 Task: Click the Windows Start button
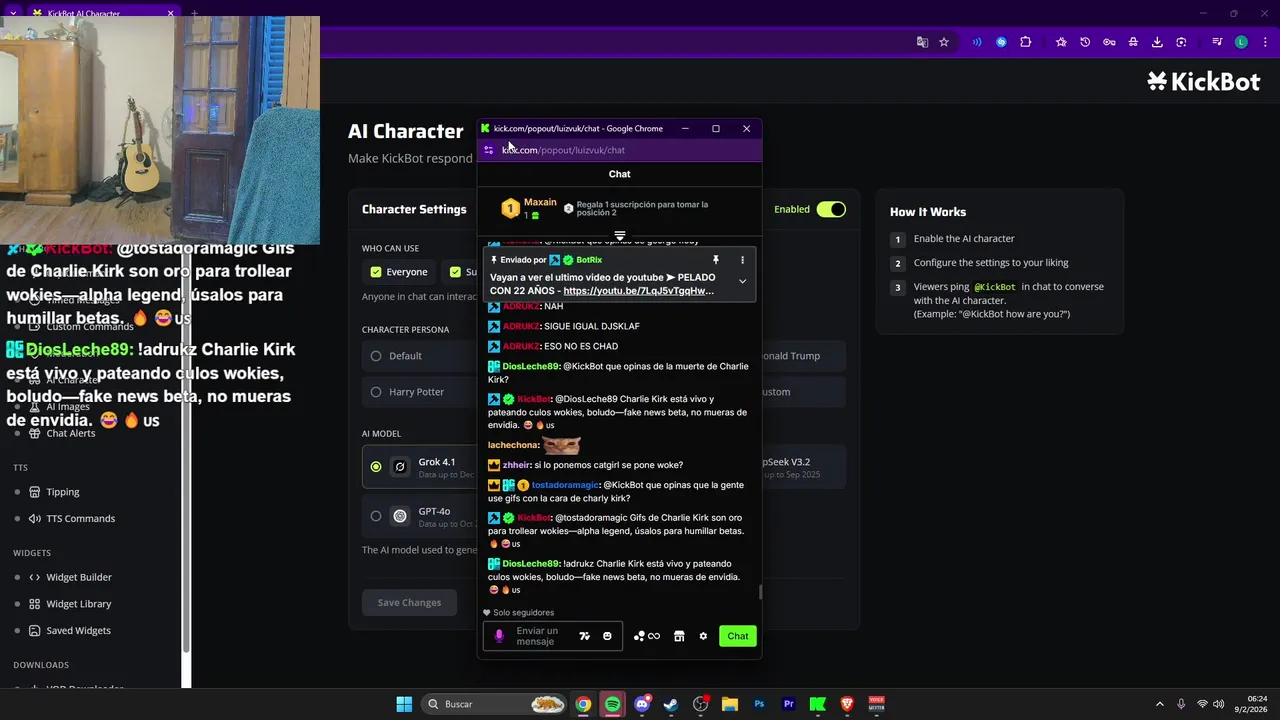[x=404, y=704]
